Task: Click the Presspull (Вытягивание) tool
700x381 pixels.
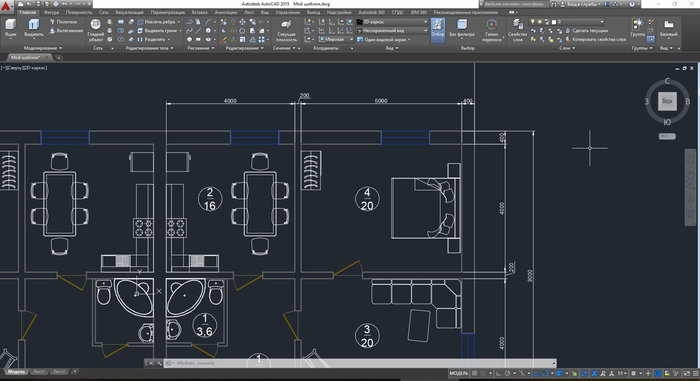Action: 66,30
